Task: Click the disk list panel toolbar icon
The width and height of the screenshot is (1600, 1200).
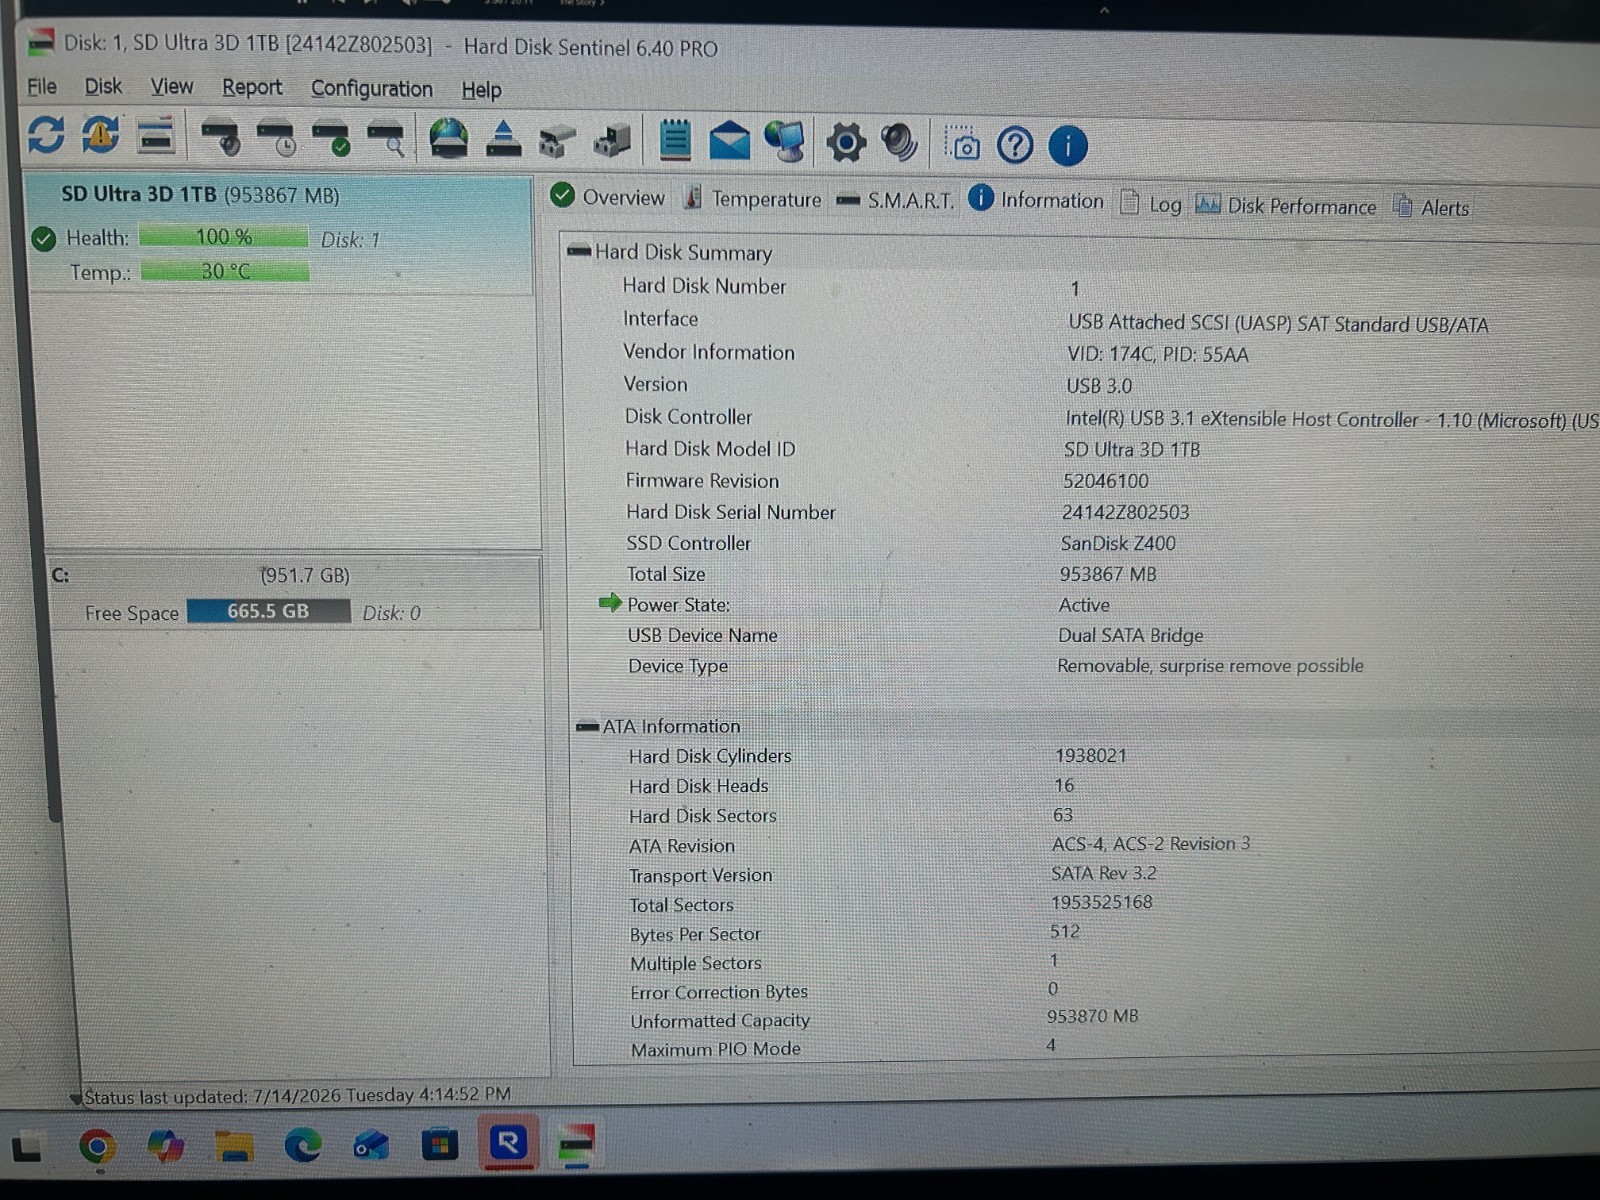Action: coord(155,135)
